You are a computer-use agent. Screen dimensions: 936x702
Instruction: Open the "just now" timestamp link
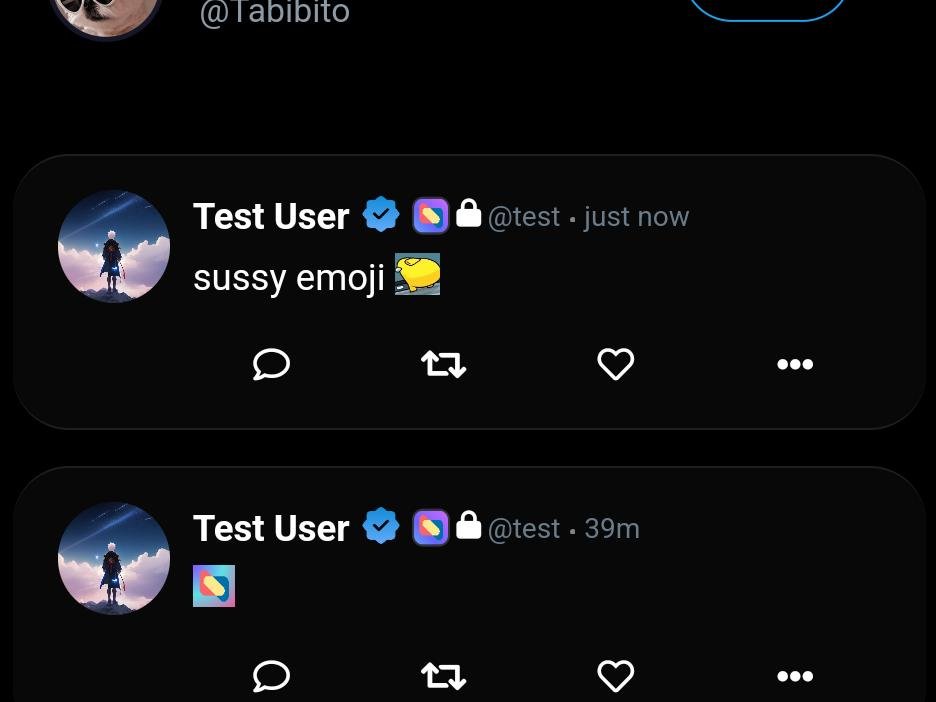(635, 216)
